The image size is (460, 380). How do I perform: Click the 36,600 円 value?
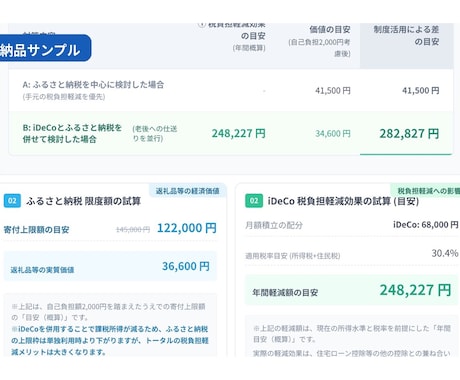coord(186,266)
